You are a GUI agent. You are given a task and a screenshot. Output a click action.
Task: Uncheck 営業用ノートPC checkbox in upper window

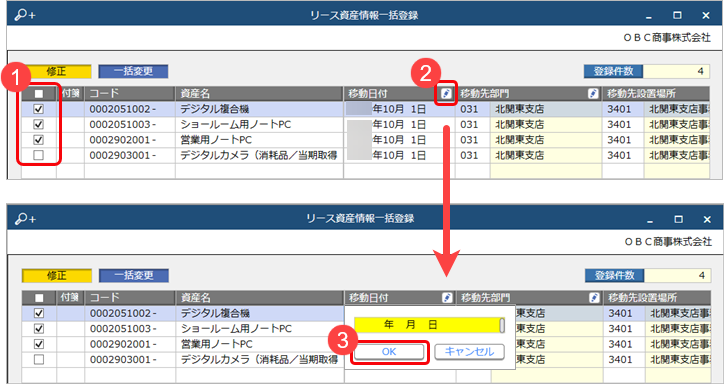coord(39,140)
